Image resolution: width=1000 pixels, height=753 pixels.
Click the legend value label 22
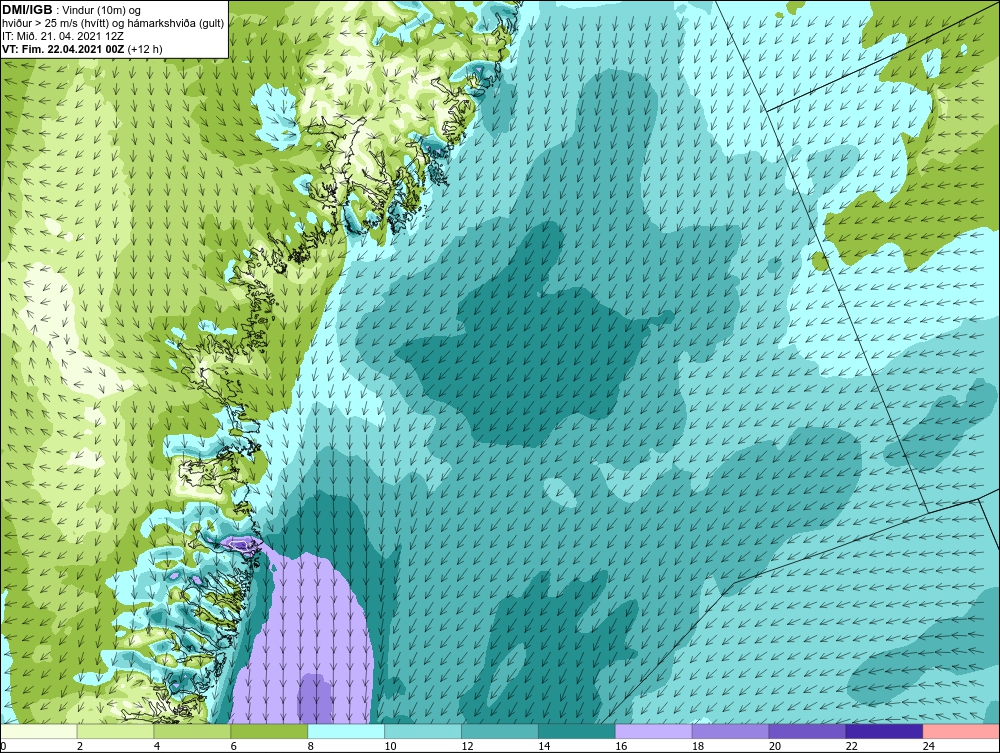(x=851, y=746)
